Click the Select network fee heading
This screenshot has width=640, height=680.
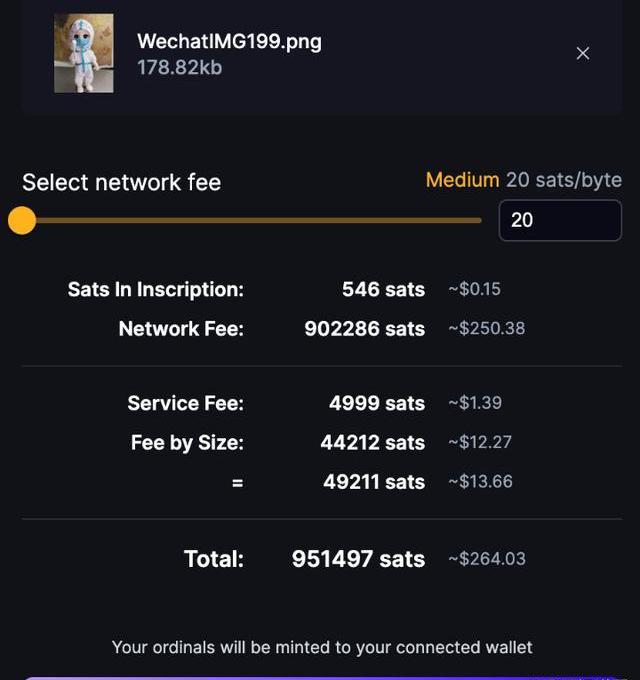121,182
